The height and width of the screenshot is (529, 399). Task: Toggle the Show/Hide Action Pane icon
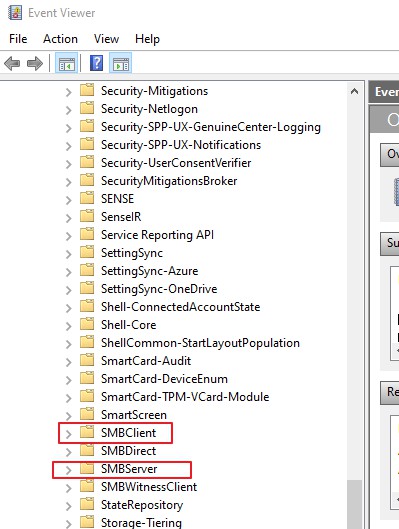coord(121,63)
